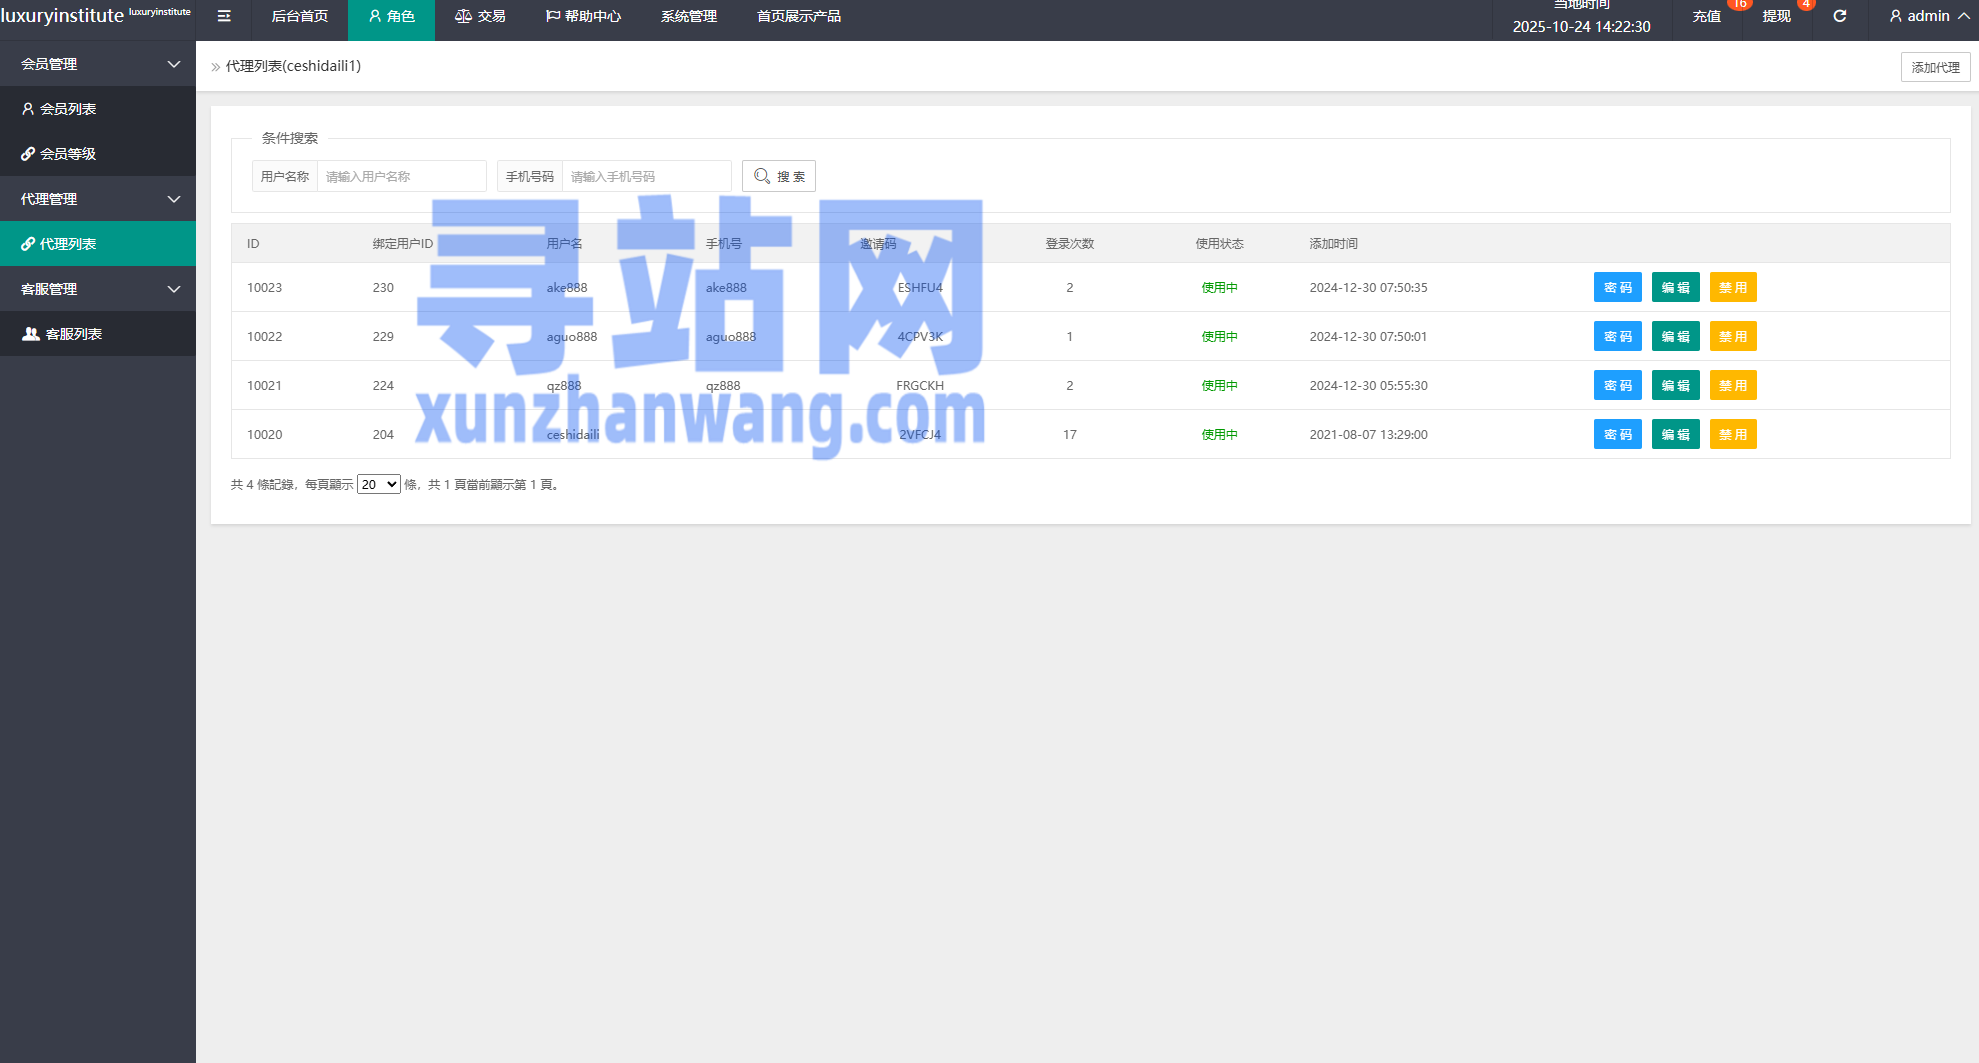Open the 帮助中心 top menu

[x=583, y=16]
